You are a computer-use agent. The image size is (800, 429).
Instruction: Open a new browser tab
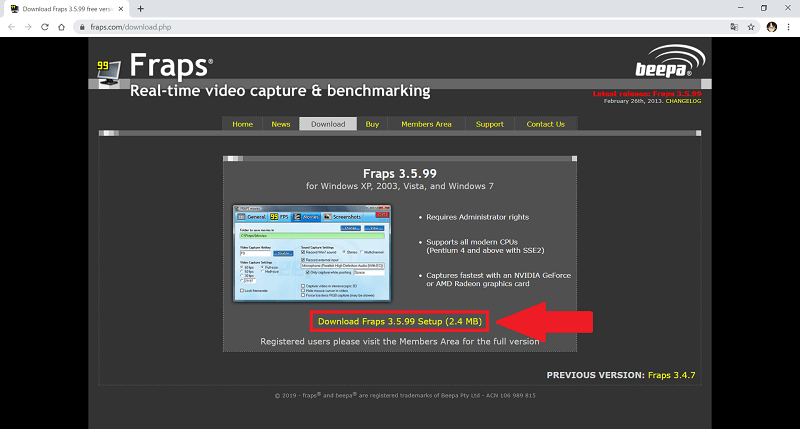click(140, 8)
